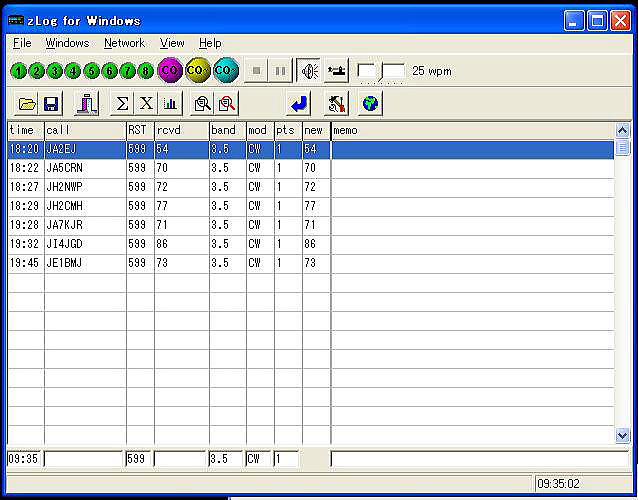Screen dimensions: 638x500
Task: Send CW message 1 green button
Action: point(18,71)
